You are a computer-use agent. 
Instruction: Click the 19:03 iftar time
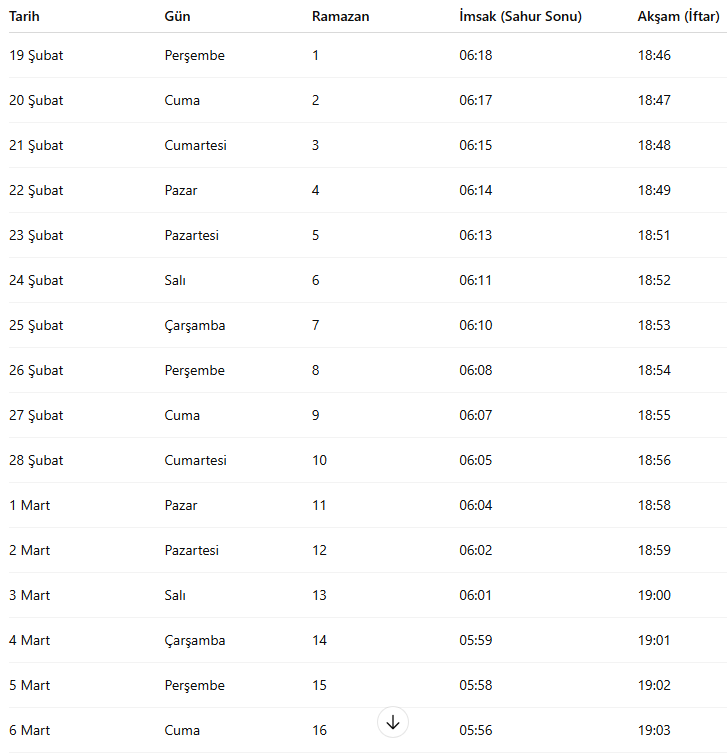click(654, 730)
